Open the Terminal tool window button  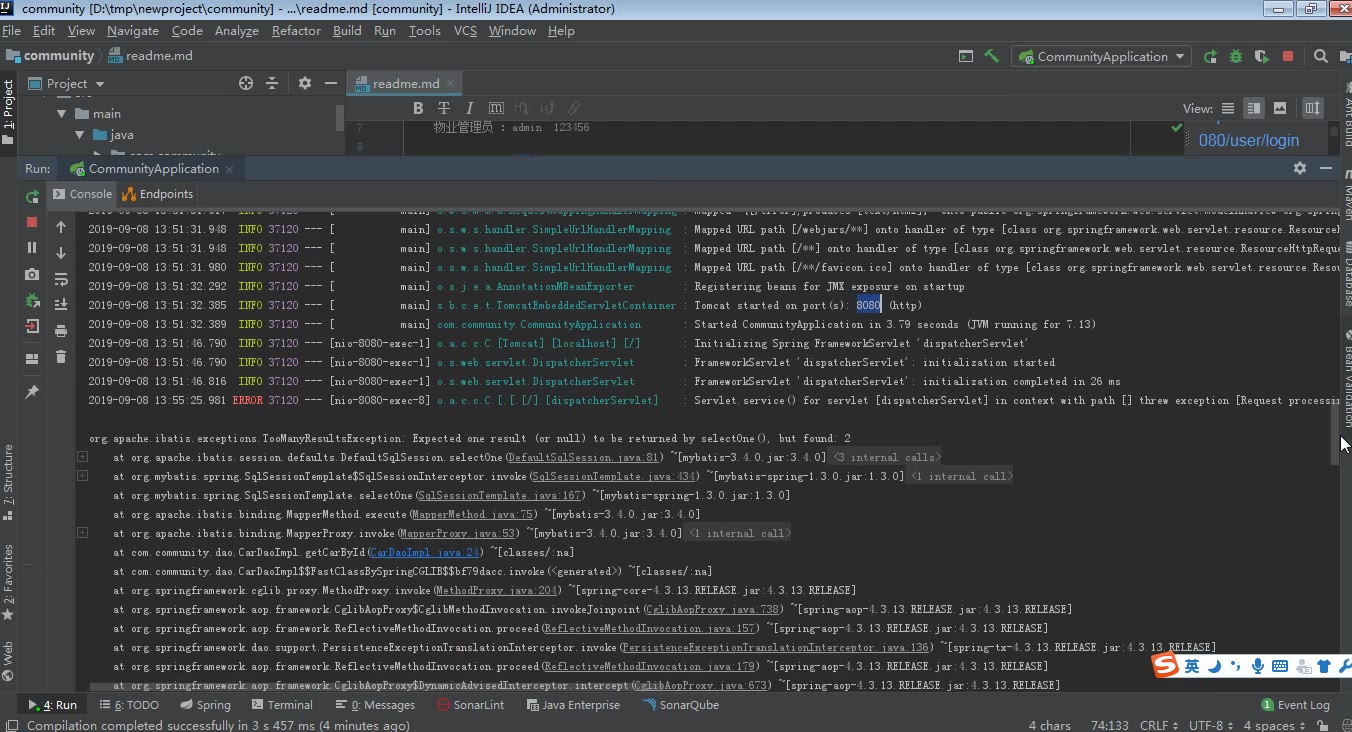coord(281,705)
